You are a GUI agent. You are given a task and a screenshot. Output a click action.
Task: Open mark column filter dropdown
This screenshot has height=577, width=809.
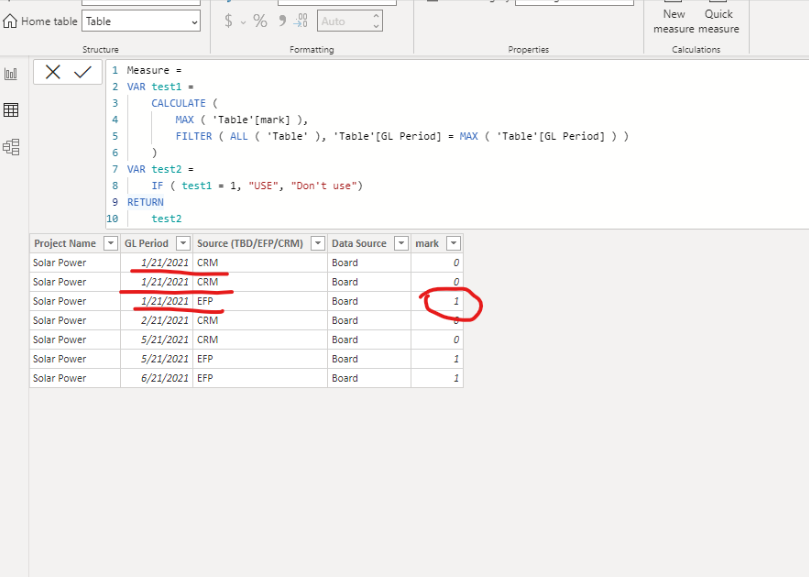tap(453, 244)
